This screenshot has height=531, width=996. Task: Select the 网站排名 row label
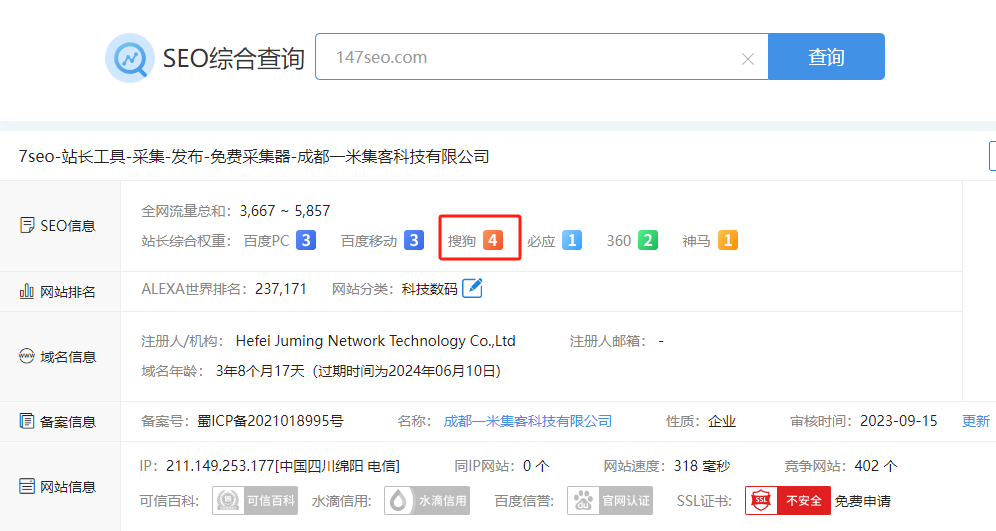(x=68, y=292)
